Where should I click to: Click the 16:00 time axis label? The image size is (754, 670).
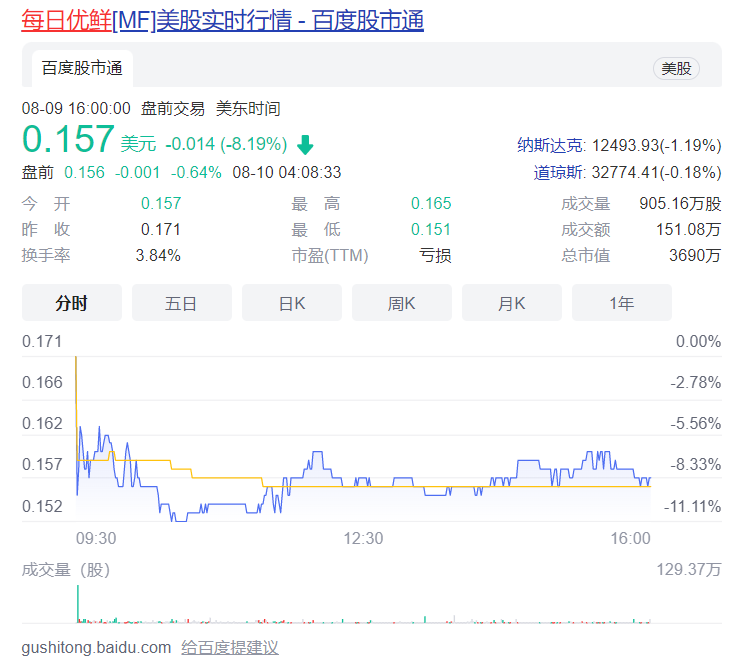(x=630, y=538)
